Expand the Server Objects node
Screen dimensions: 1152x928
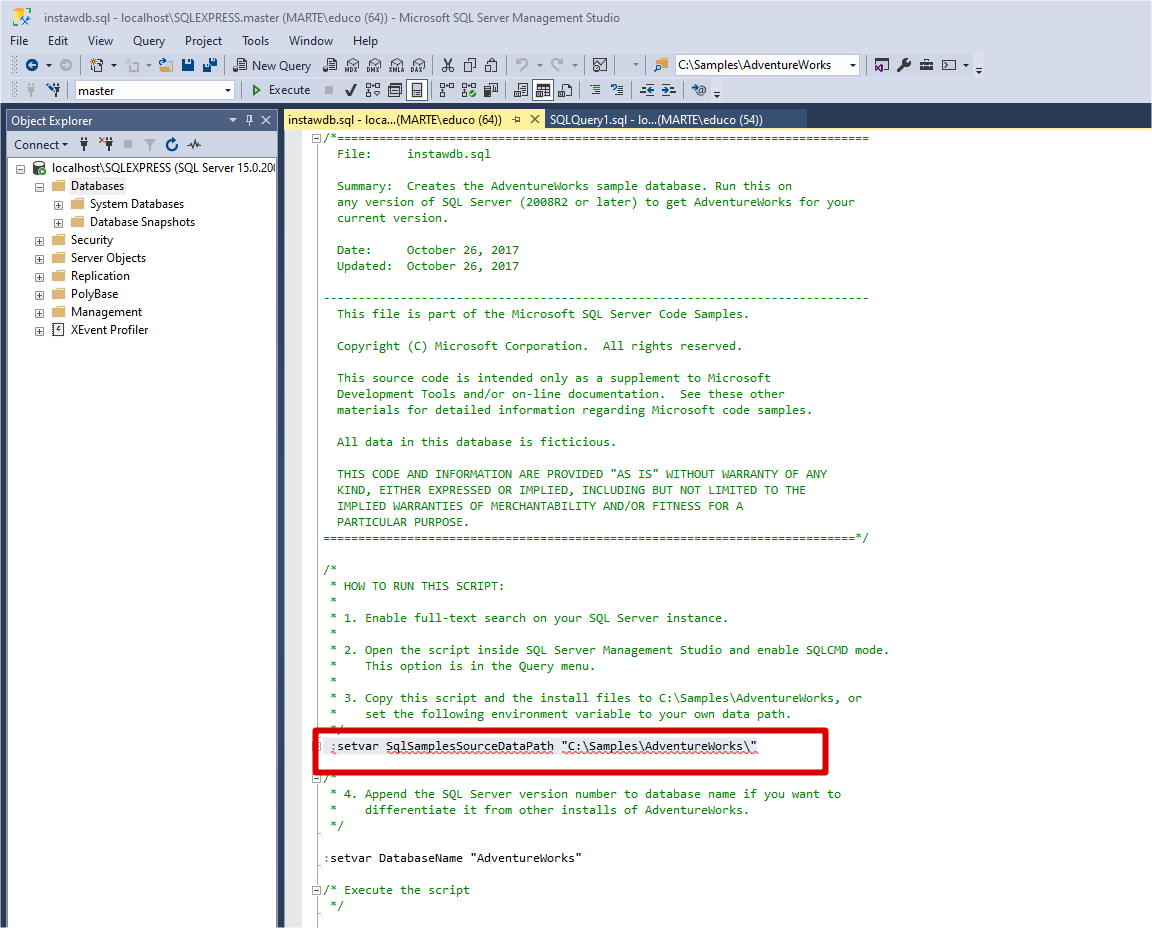point(40,259)
